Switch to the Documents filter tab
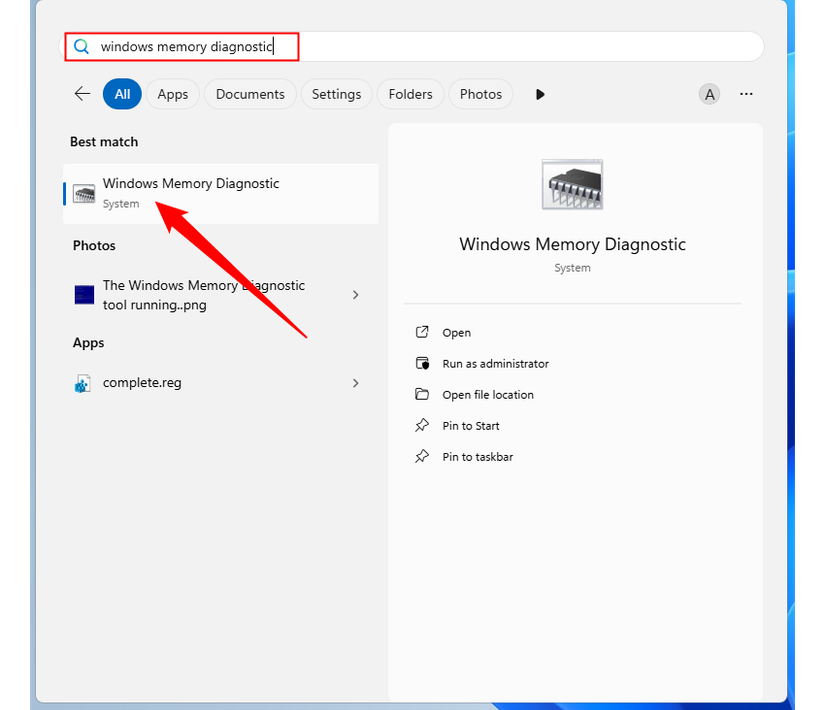Screen dimensions: 825x710 pos(250,93)
